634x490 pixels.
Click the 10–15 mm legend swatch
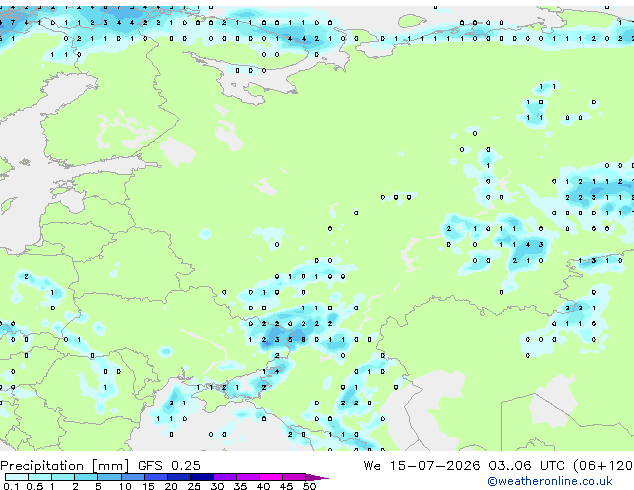tap(132, 477)
